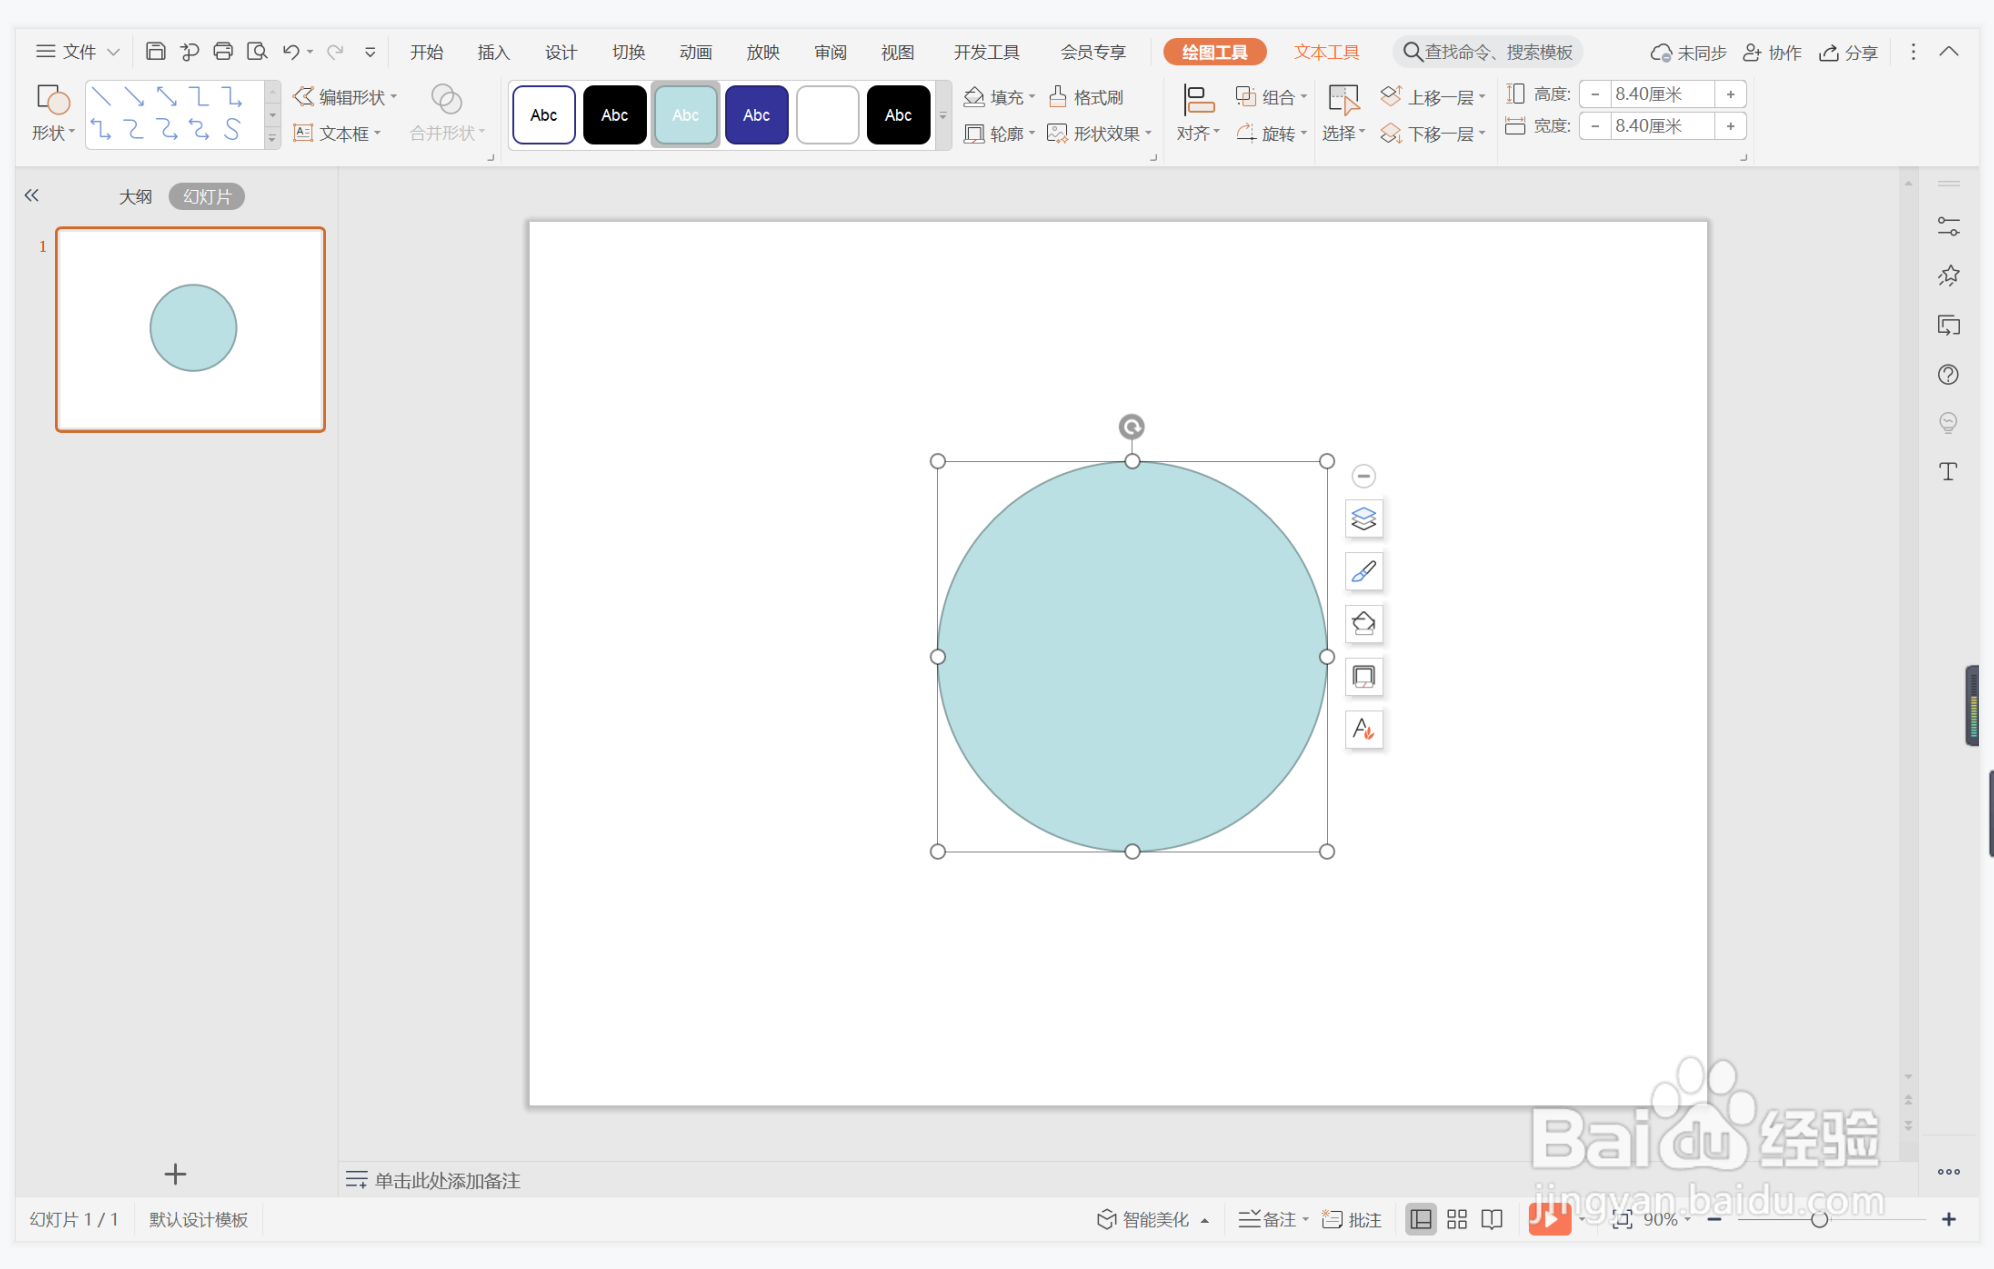Screen dimensions: 1994x1269
Task: Click the height input field
Action: point(1660,94)
